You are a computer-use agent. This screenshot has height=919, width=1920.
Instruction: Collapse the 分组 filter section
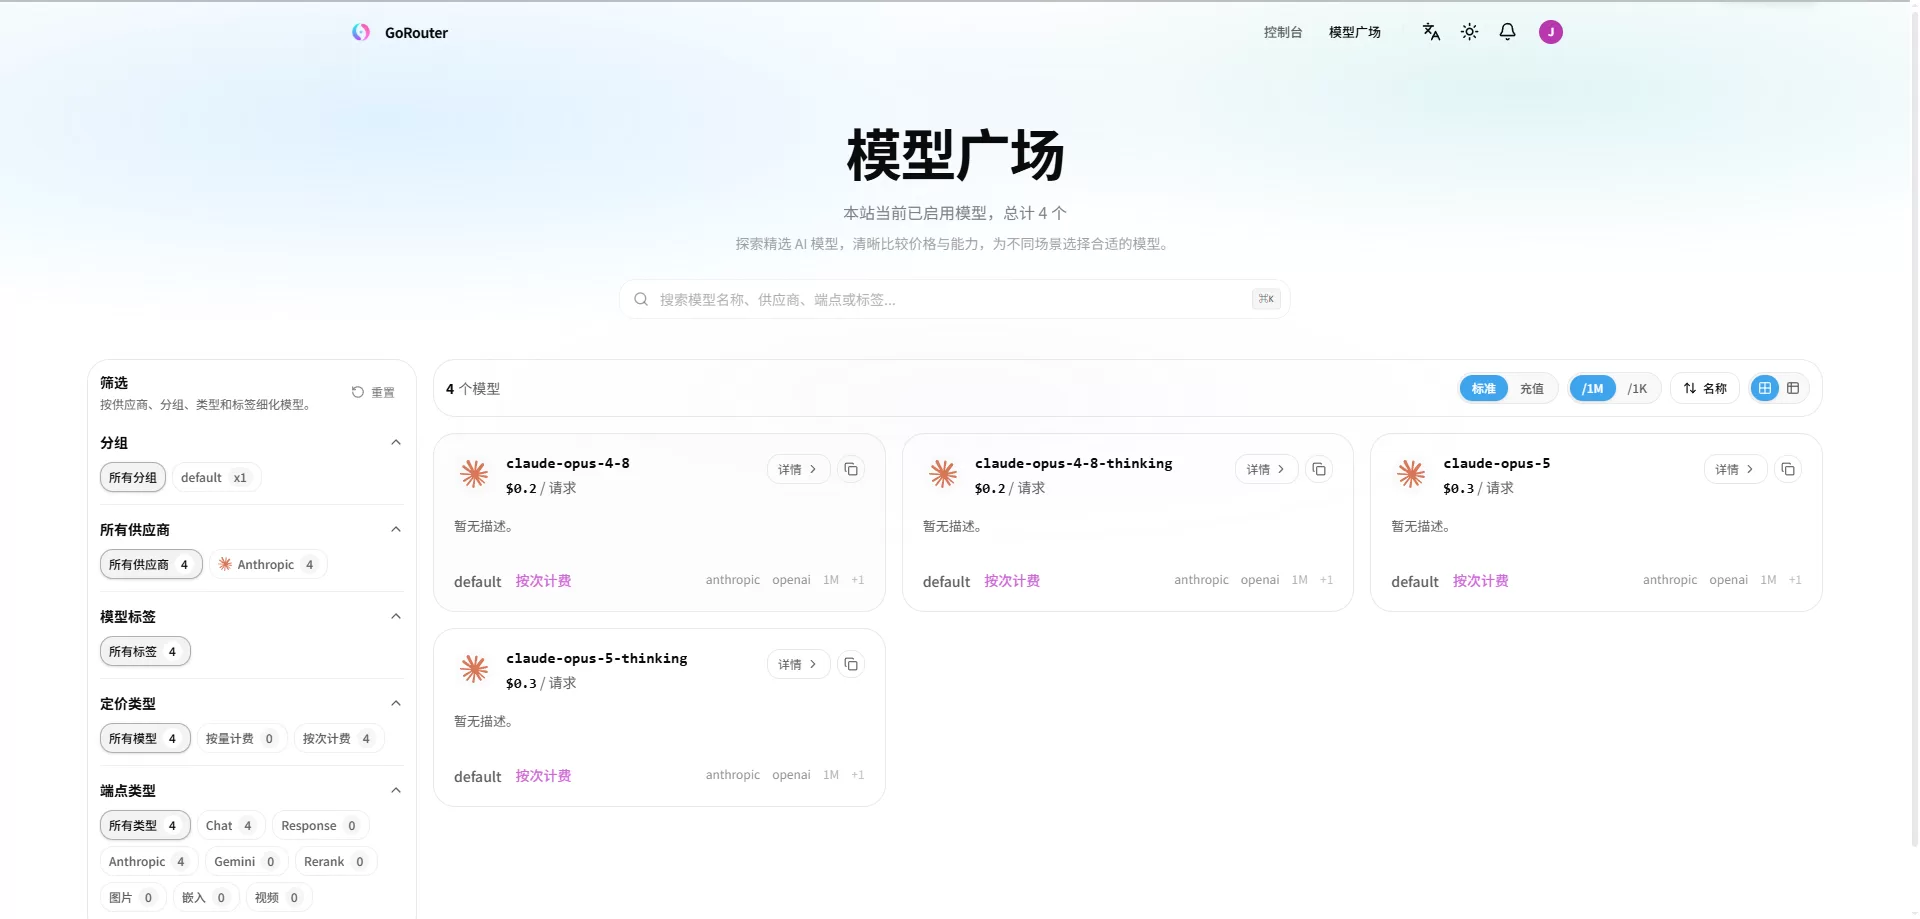coord(396,442)
